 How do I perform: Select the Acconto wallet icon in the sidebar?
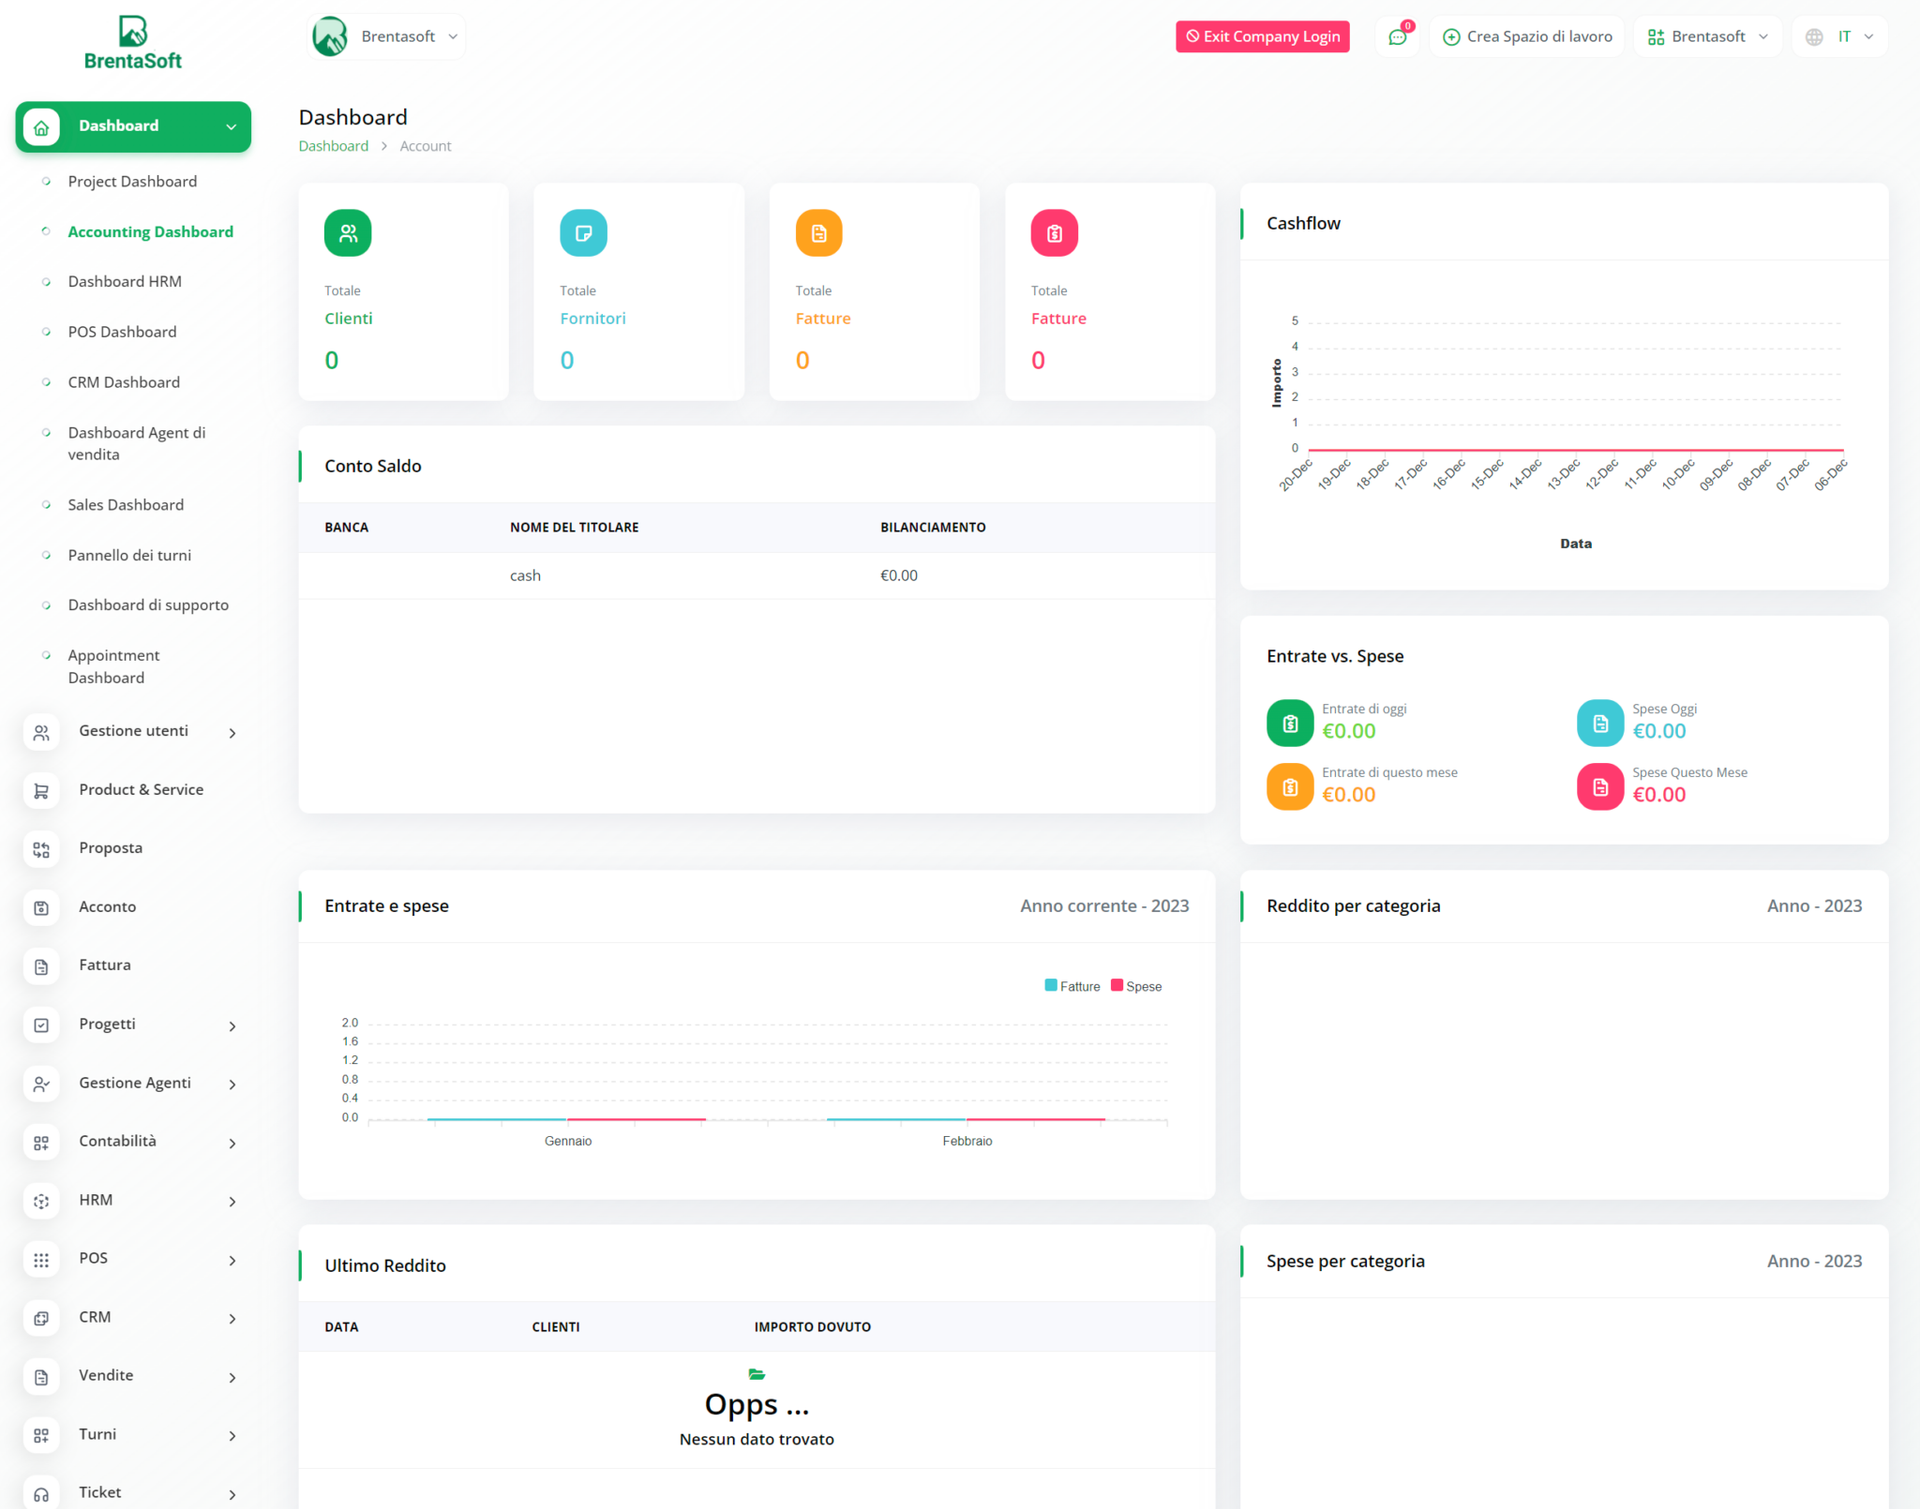[41, 907]
